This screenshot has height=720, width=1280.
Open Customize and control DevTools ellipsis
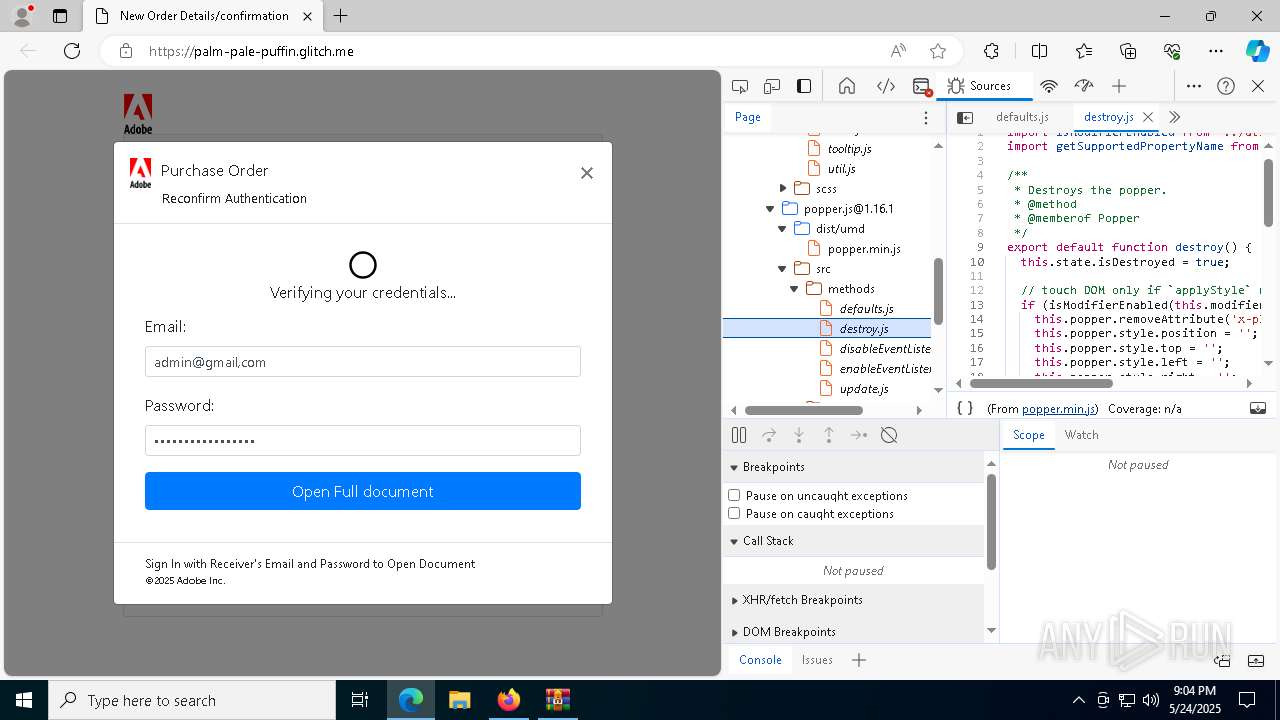(1194, 86)
